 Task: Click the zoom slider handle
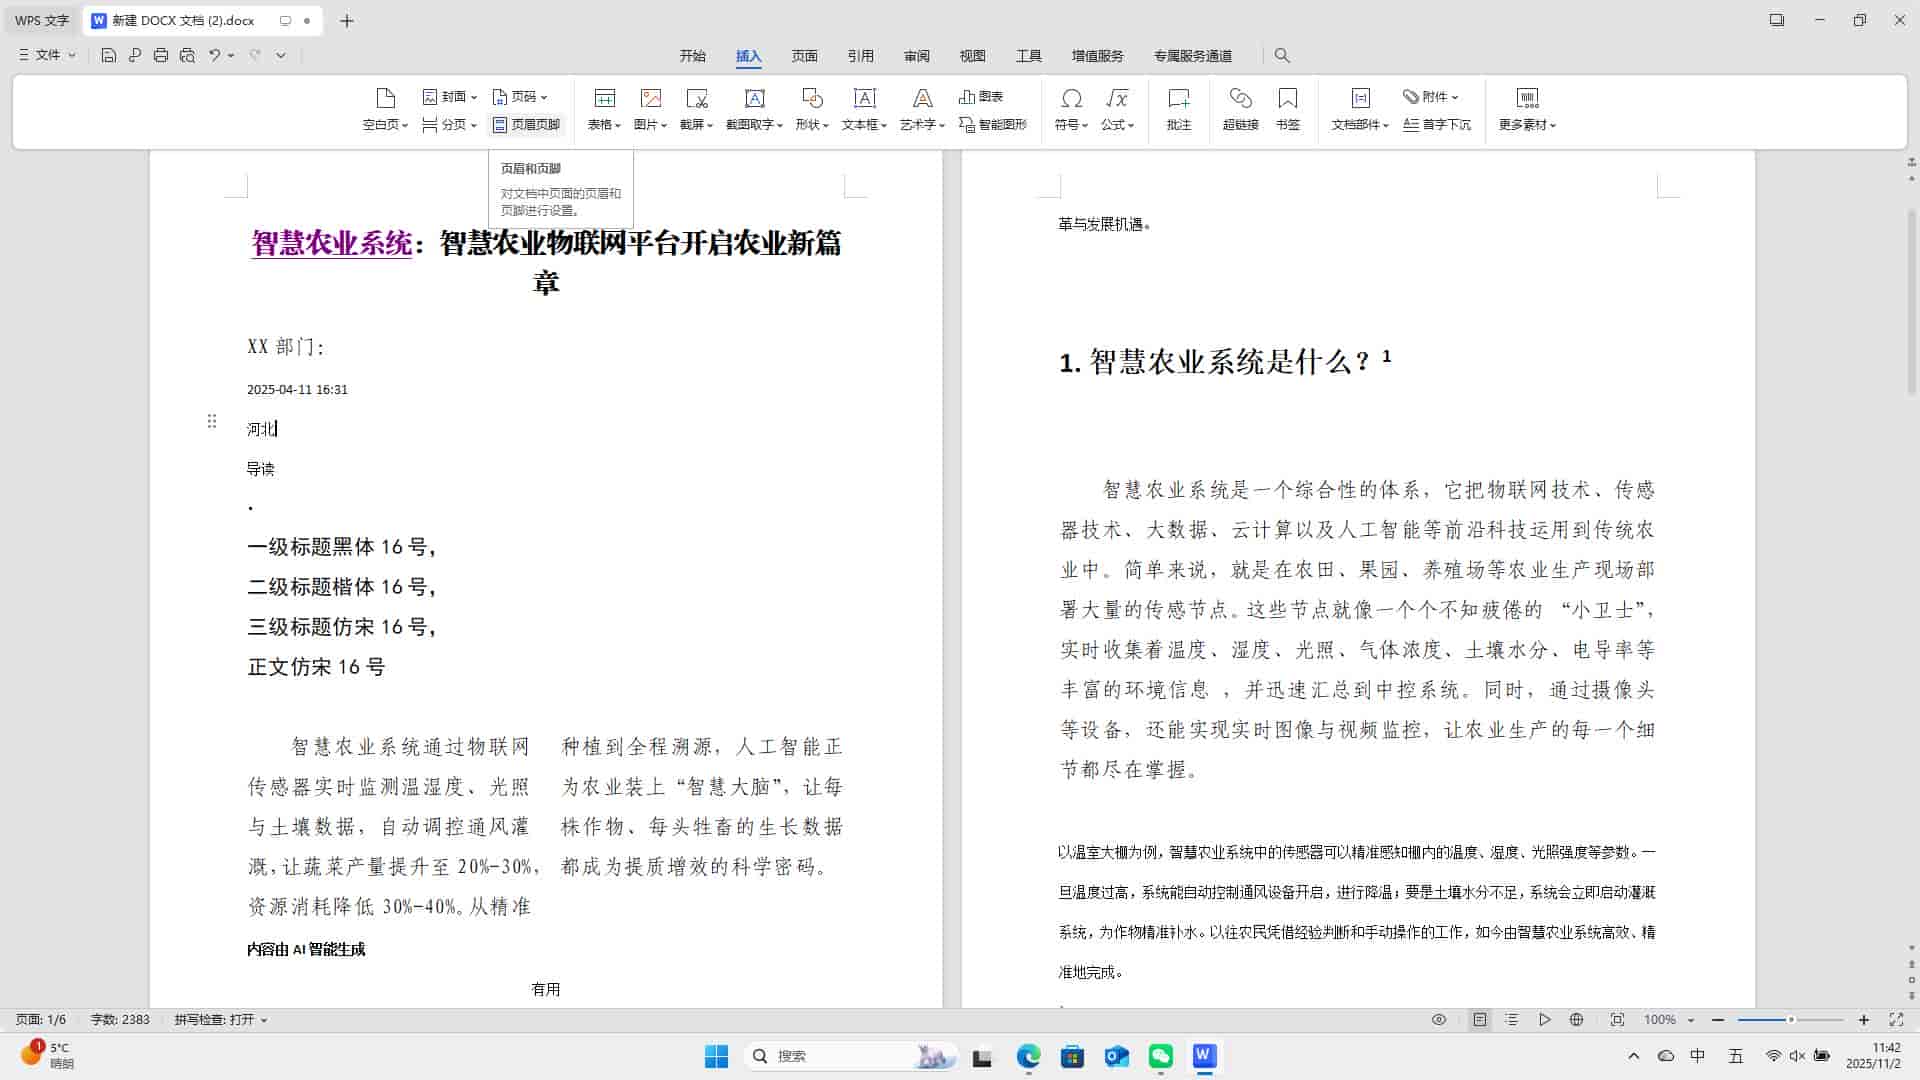(x=1791, y=1020)
